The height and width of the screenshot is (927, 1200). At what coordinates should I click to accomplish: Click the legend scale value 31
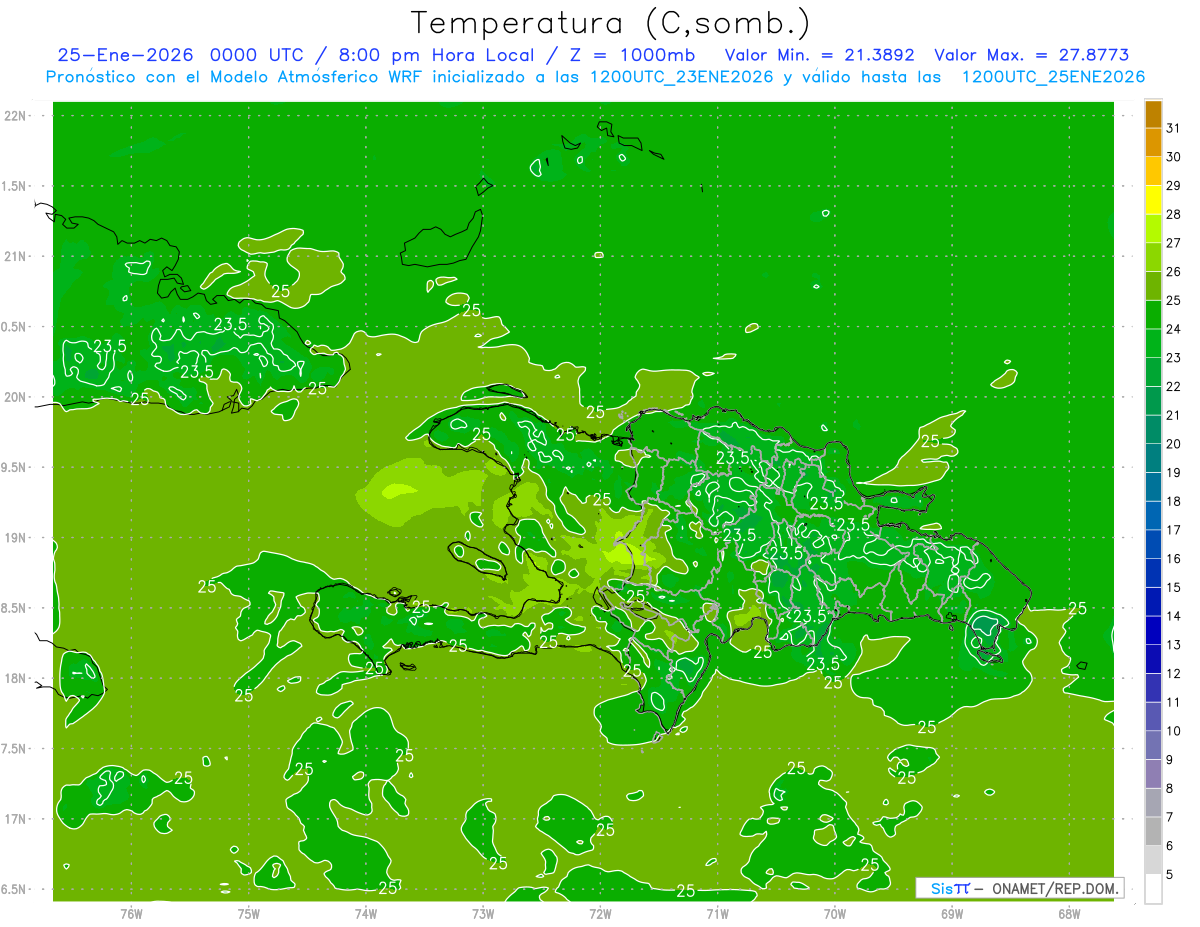[x=1174, y=128]
